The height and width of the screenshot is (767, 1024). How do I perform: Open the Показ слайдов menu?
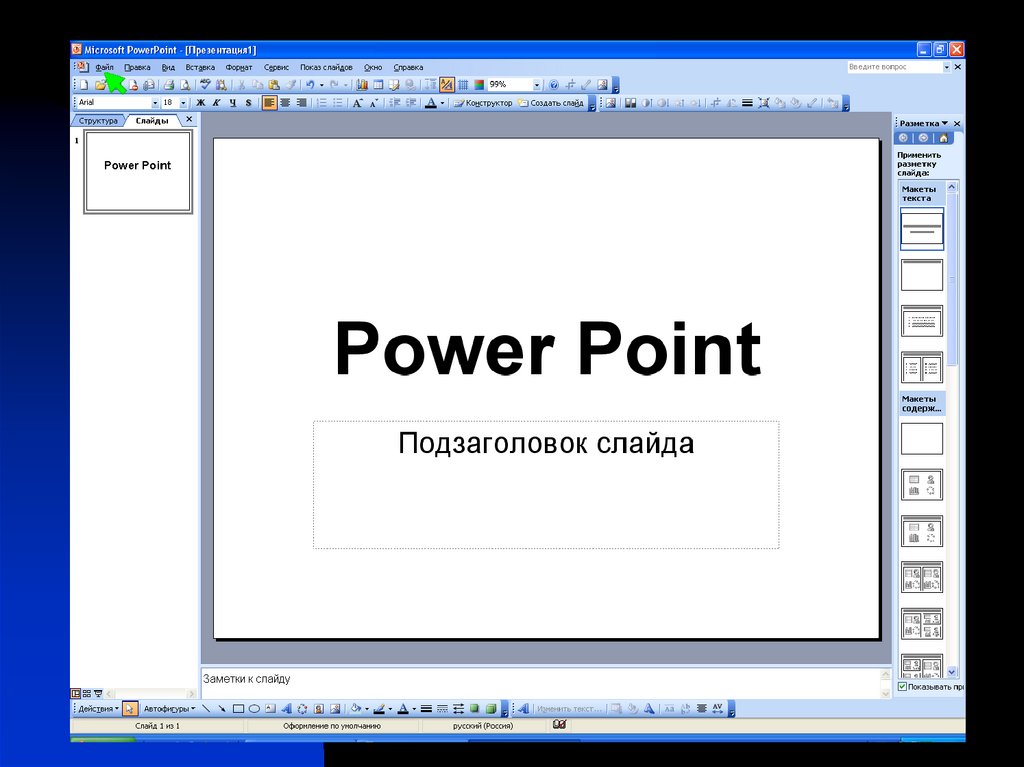(326, 67)
